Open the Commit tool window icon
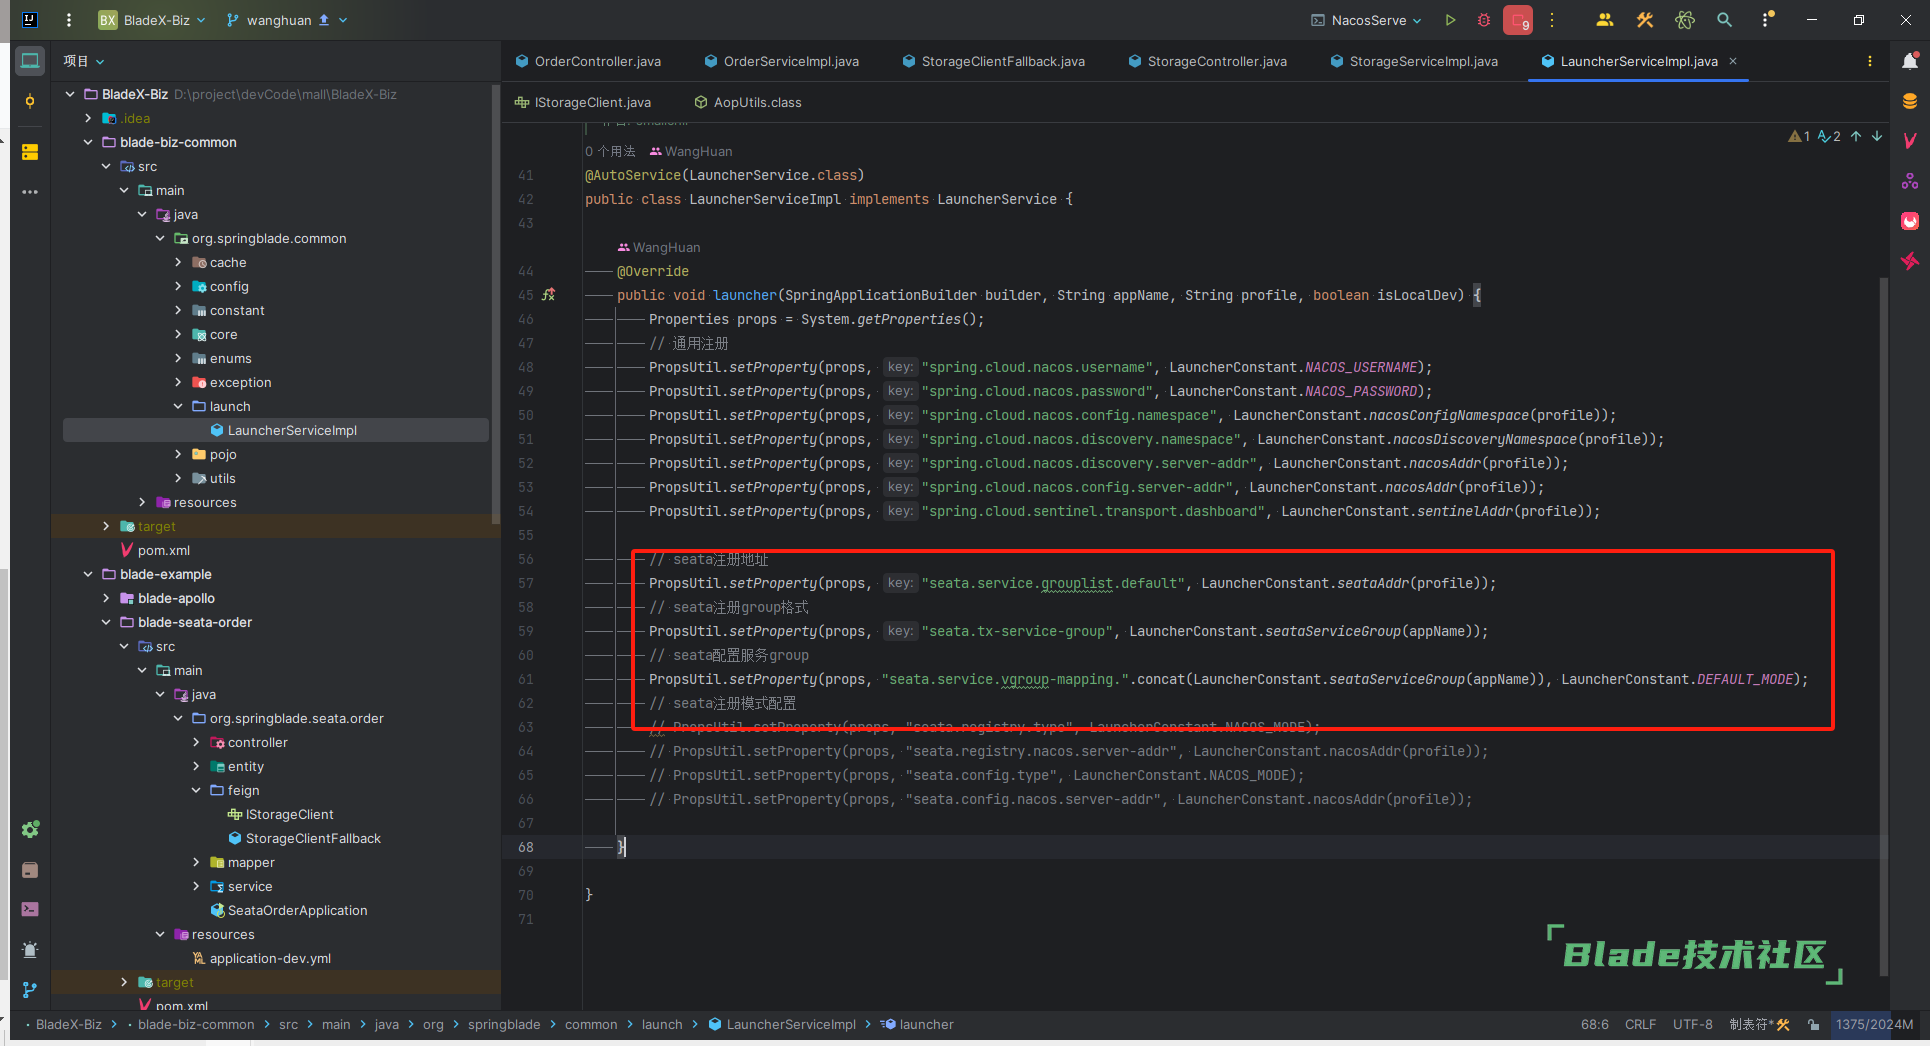Screen dimensions: 1930x1046 click(x=30, y=101)
